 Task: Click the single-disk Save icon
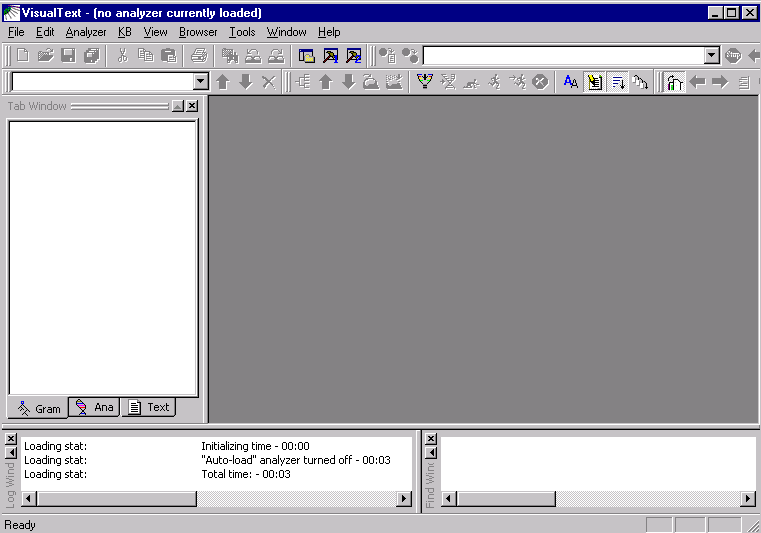68,55
